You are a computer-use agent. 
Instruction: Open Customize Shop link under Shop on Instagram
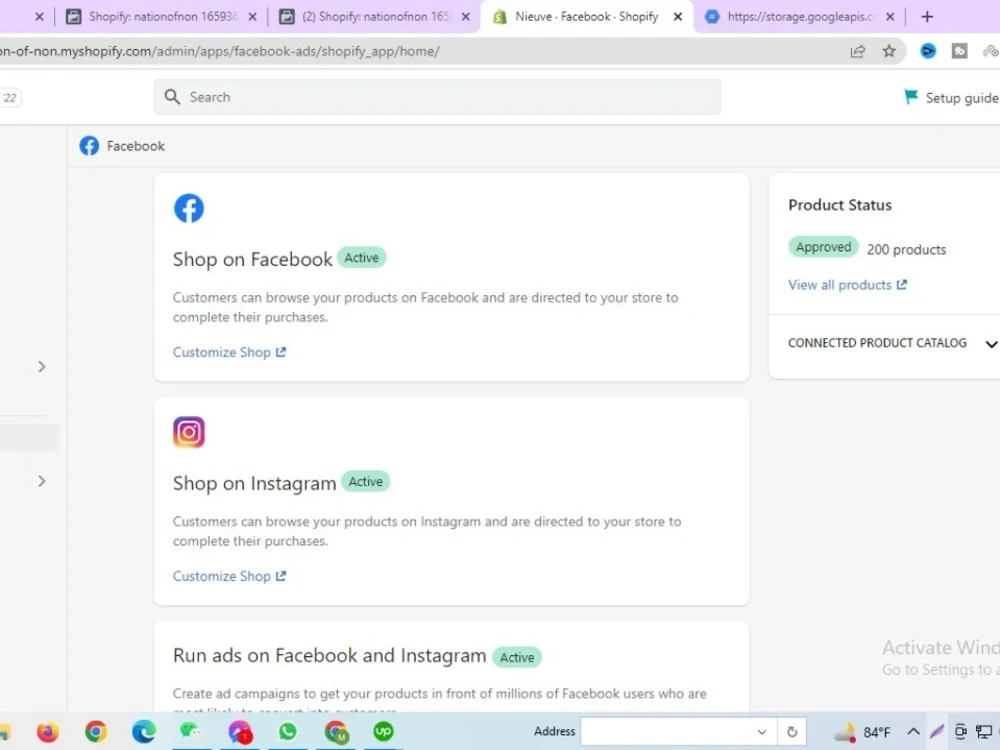click(229, 576)
